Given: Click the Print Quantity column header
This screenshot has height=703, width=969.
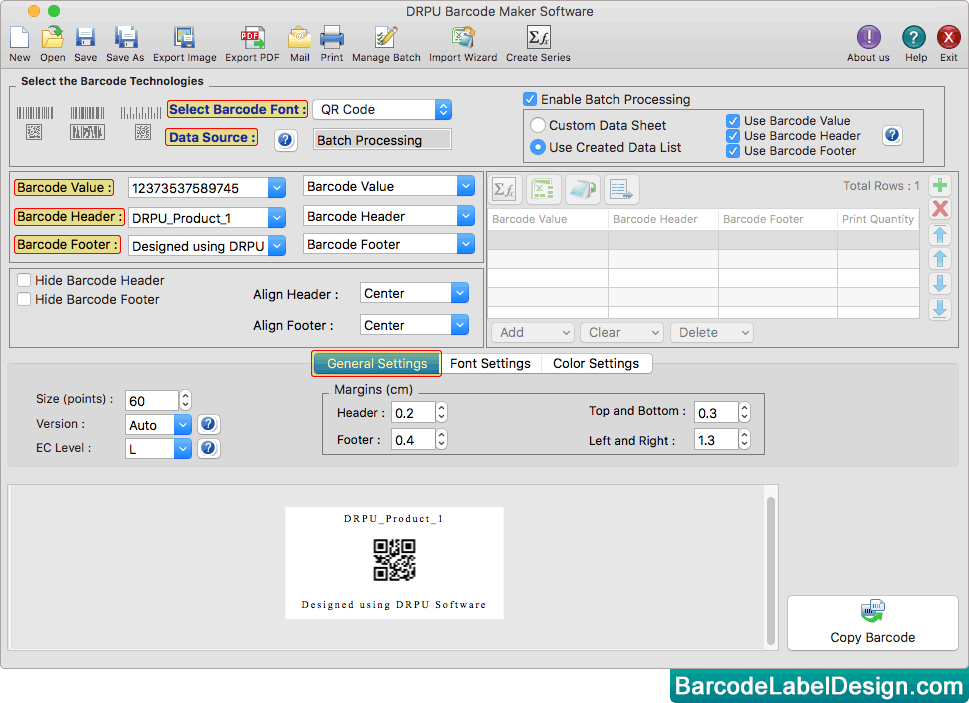Looking at the screenshot, I should point(878,219).
